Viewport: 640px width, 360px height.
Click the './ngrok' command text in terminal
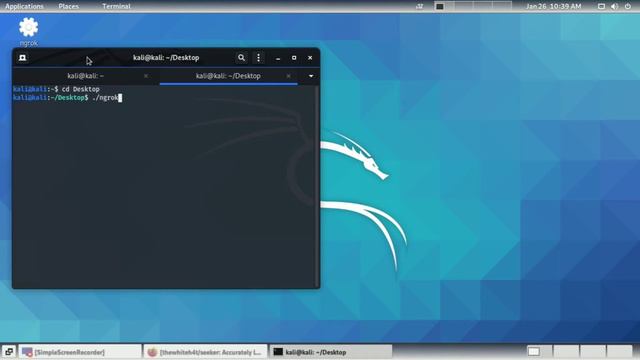point(105,98)
